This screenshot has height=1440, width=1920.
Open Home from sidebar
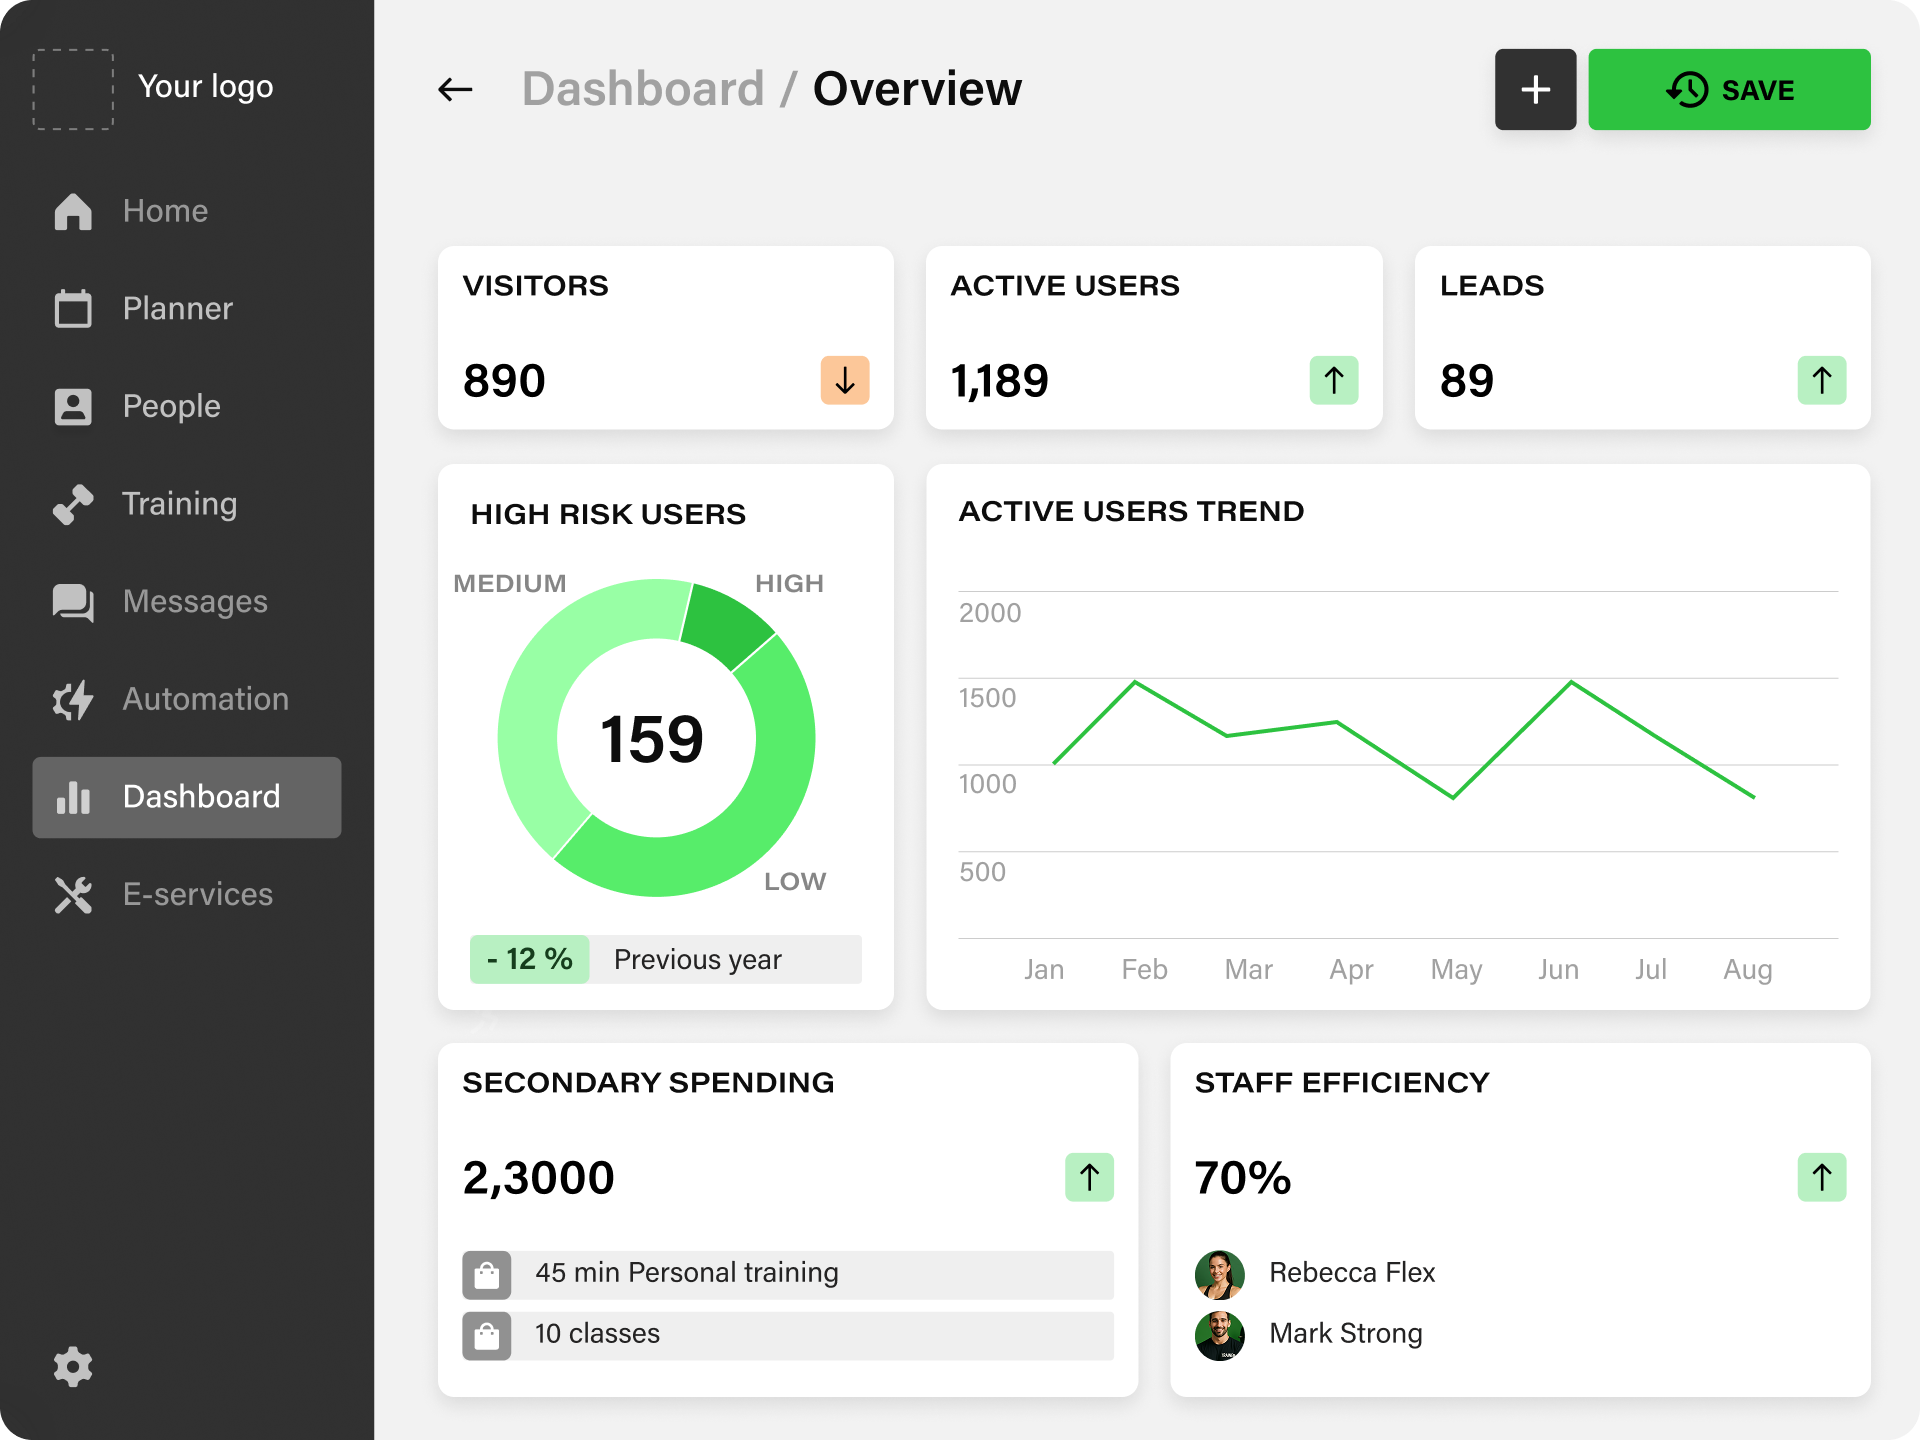165,211
